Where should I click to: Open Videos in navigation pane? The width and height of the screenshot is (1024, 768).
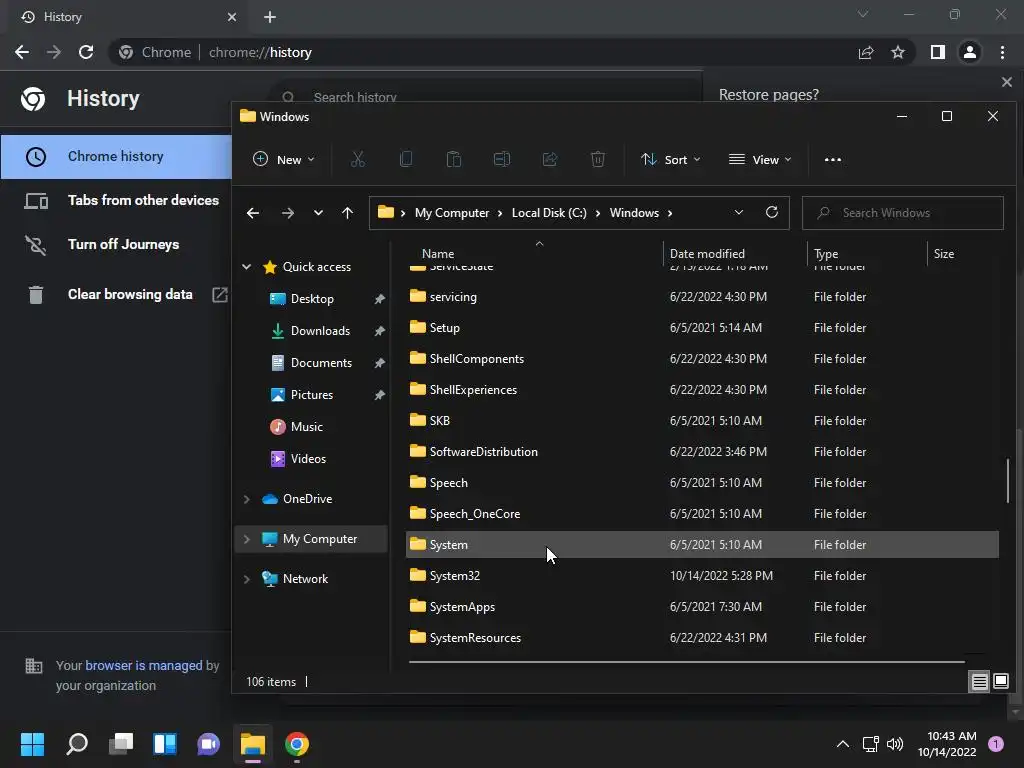pyautogui.click(x=308, y=459)
